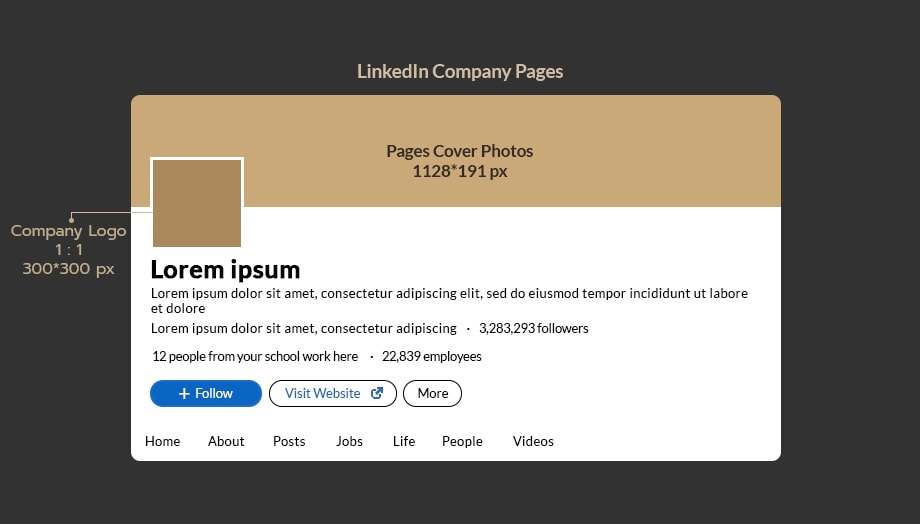Click the 3,283,293 followers text
This screenshot has width=920, height=524.
533,329
